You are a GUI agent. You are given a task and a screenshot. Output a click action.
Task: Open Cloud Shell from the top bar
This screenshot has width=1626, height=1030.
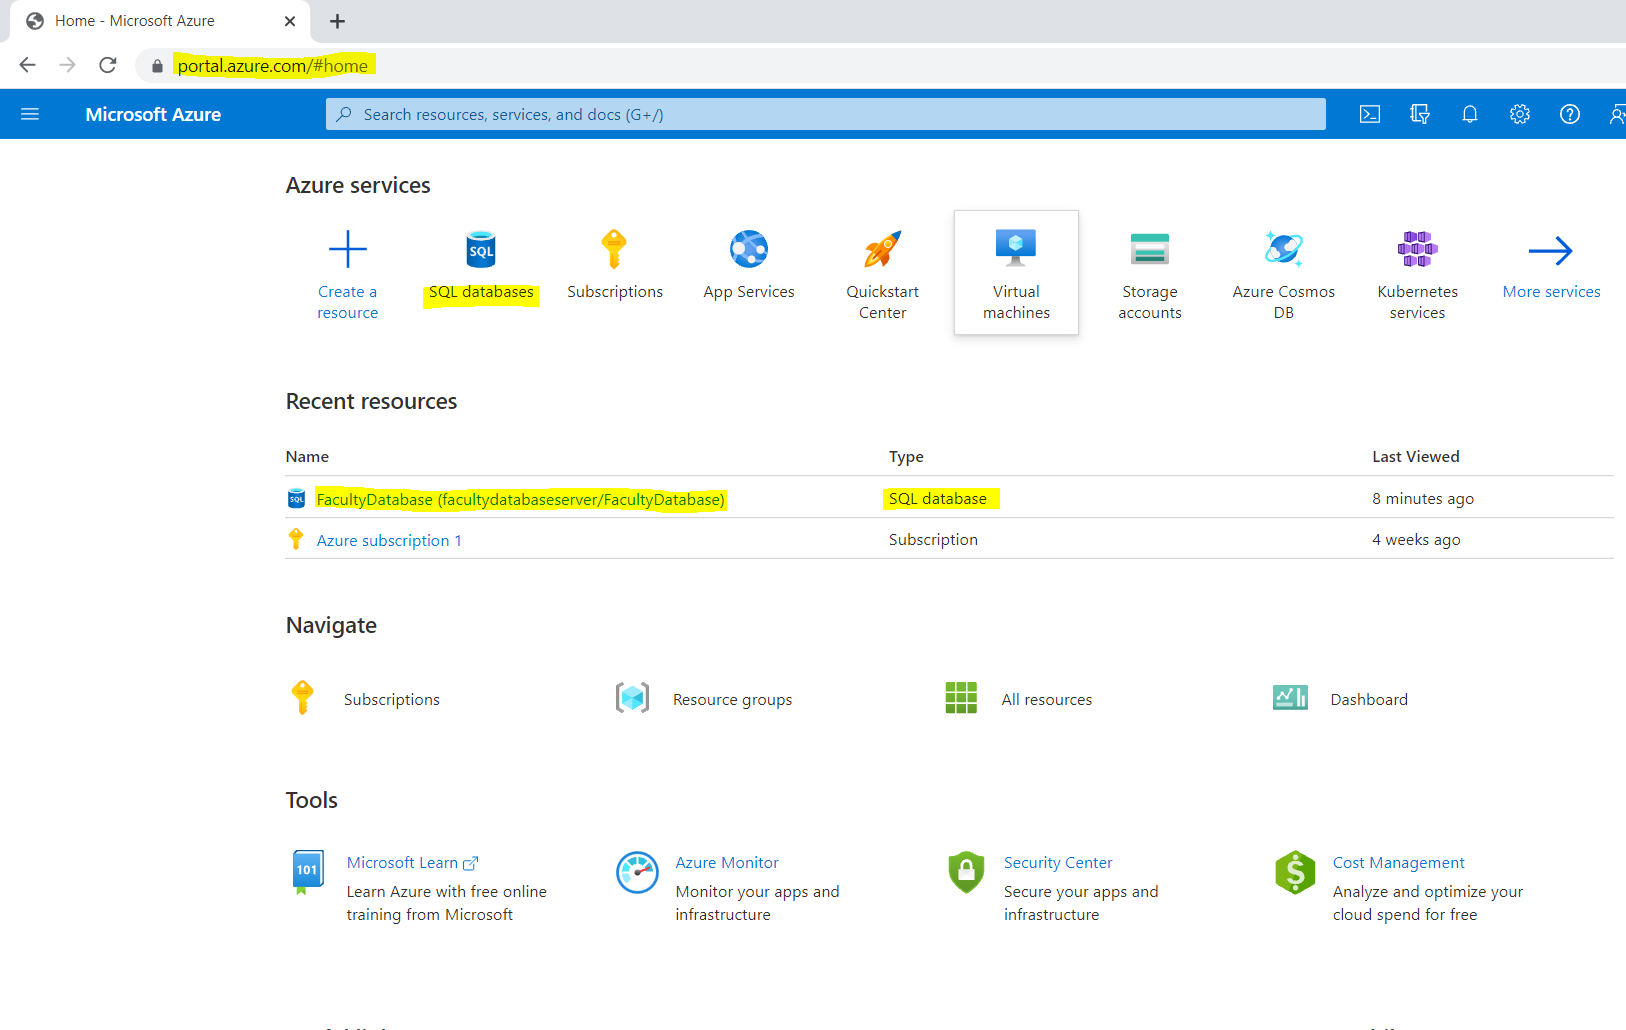coord(1370,114)
